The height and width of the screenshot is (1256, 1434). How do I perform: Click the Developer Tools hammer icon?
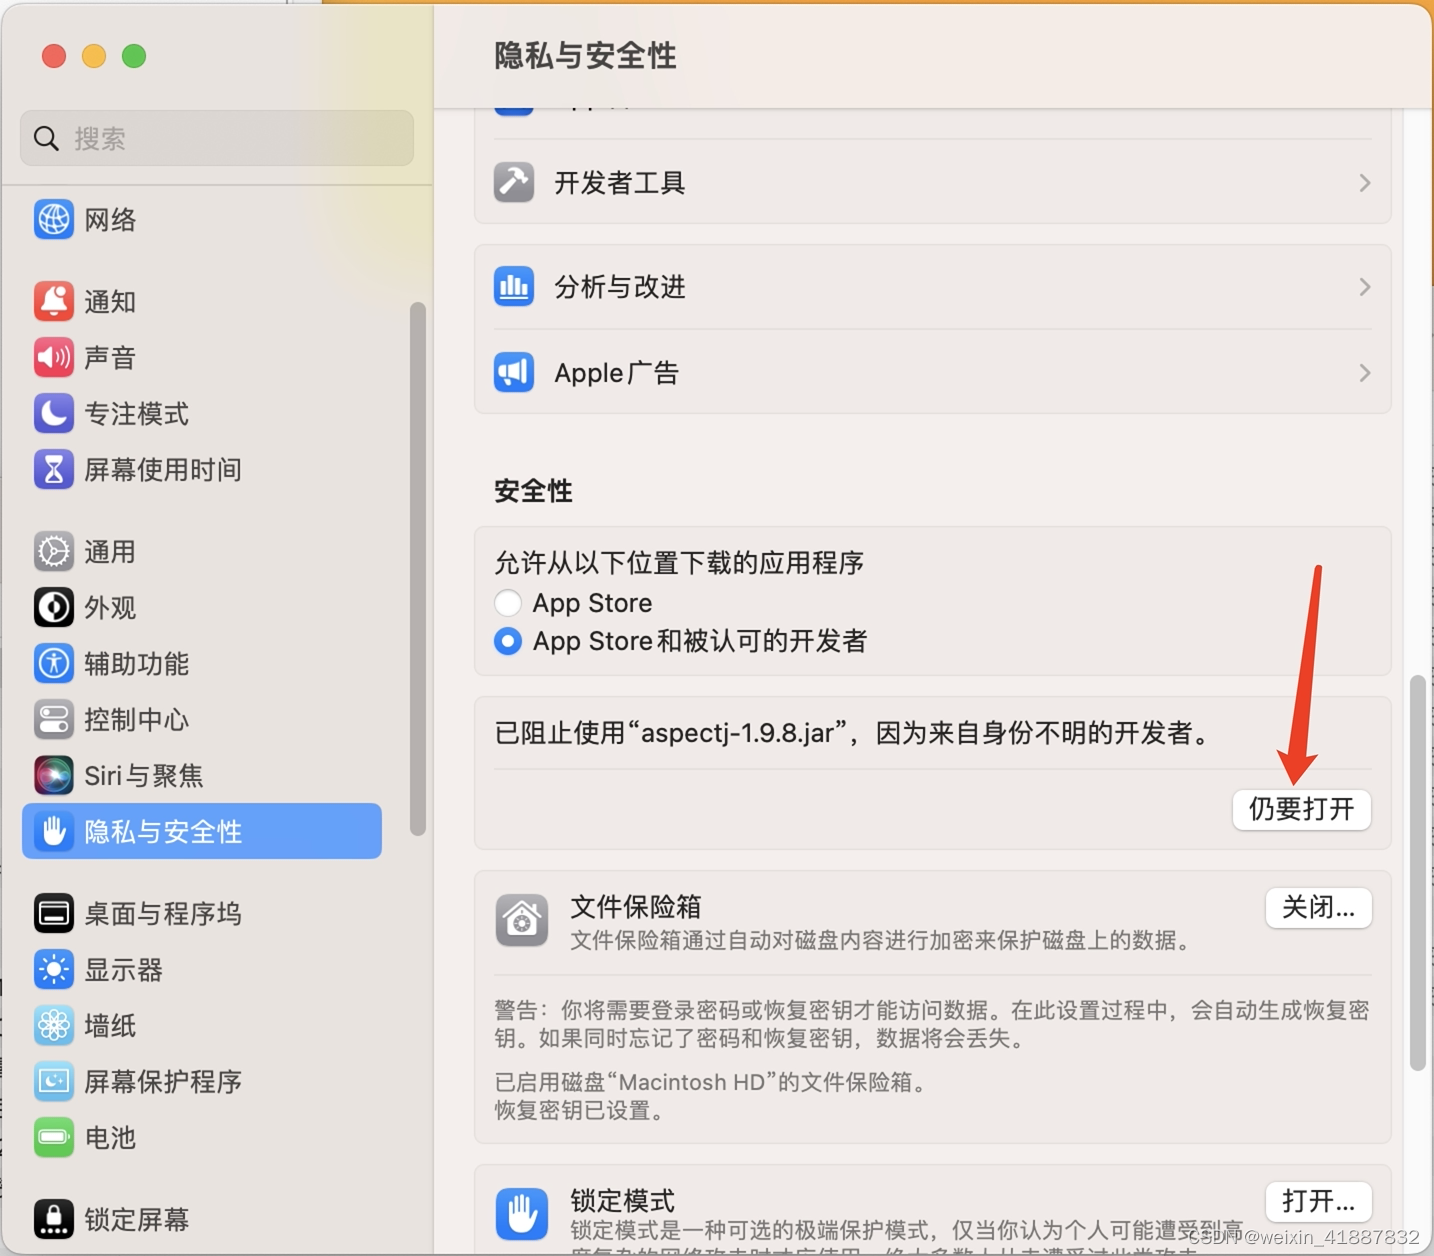[514, 182]
